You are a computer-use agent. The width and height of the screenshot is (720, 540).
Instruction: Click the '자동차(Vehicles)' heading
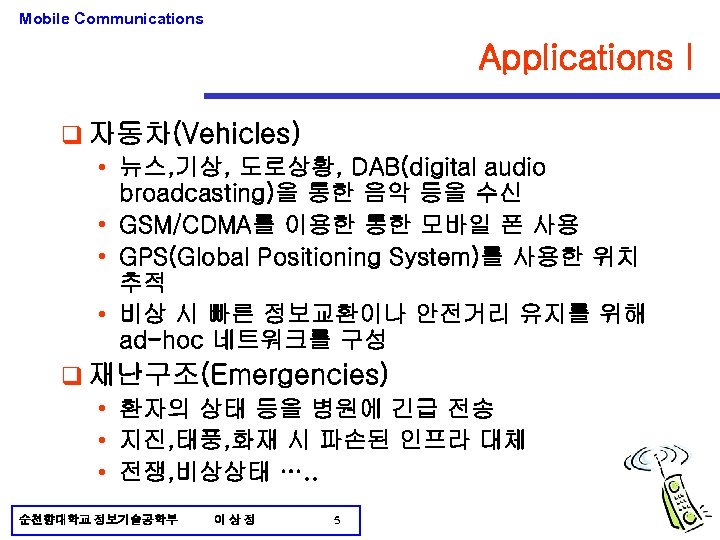coord(195,134)
